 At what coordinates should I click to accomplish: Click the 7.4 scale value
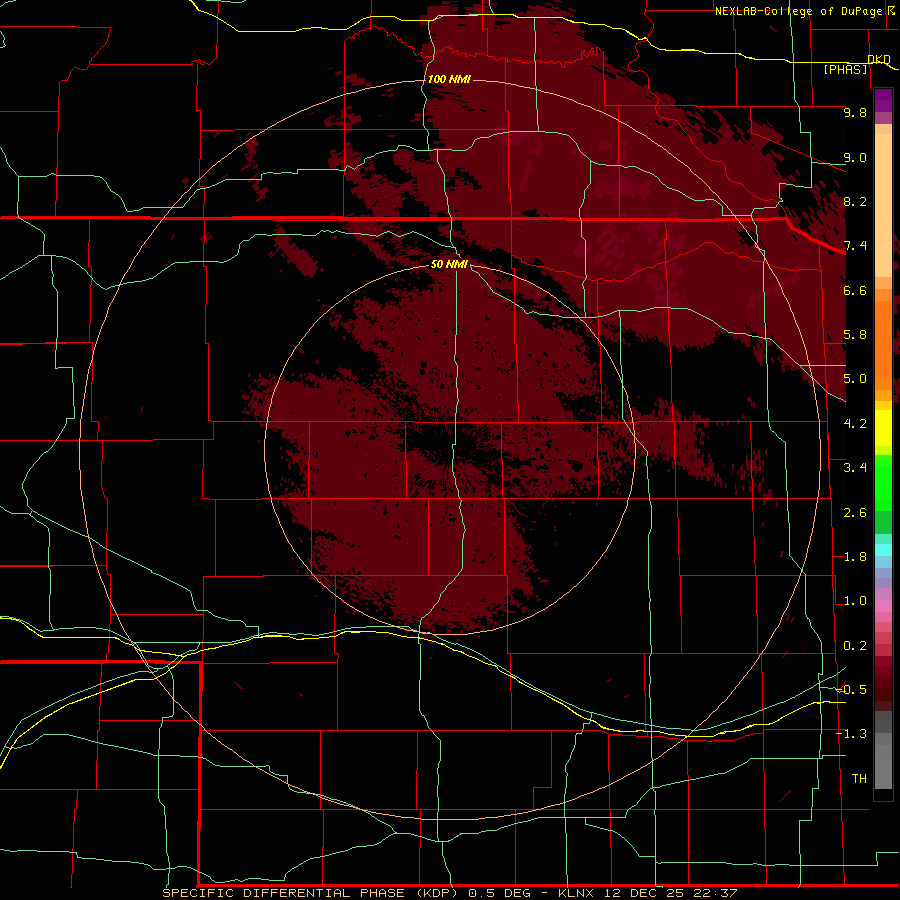tap(855, 246)
